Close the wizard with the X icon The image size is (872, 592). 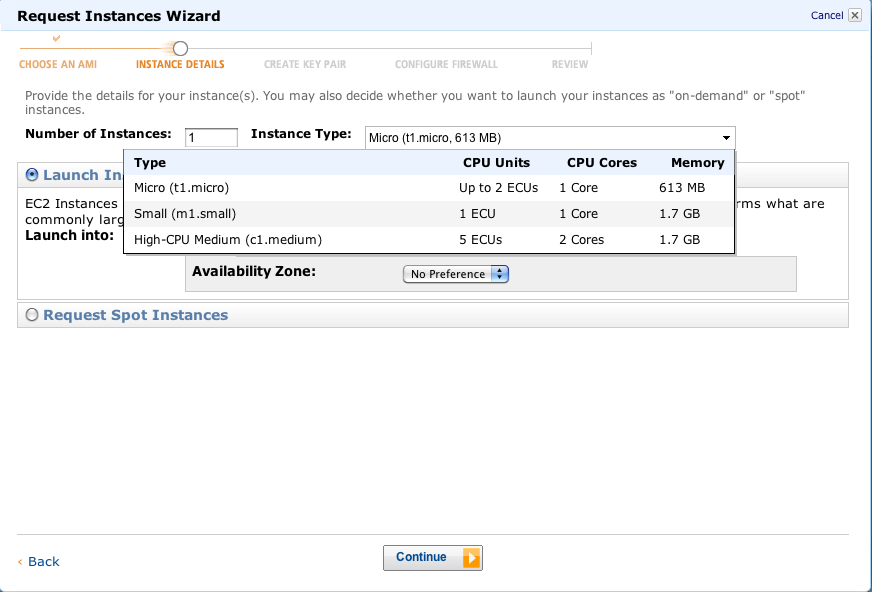[x=854, y=15]
